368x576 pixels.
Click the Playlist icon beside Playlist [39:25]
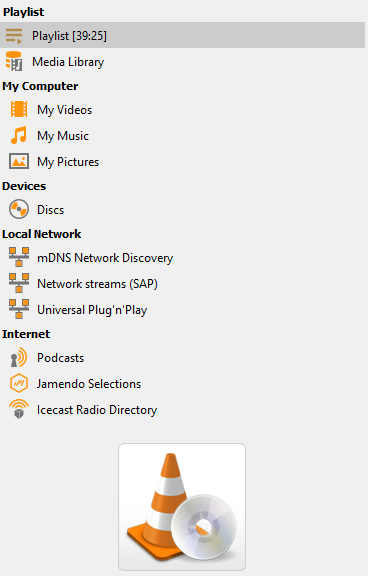[x=14, y=36]
